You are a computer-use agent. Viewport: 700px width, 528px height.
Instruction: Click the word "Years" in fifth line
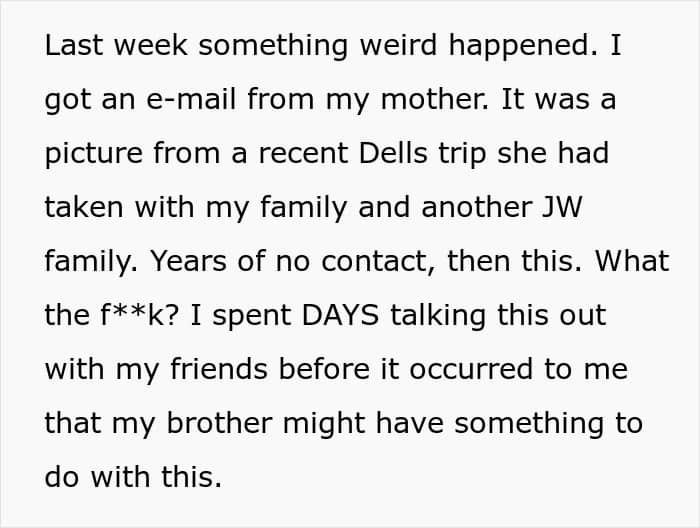pos(188,262)
